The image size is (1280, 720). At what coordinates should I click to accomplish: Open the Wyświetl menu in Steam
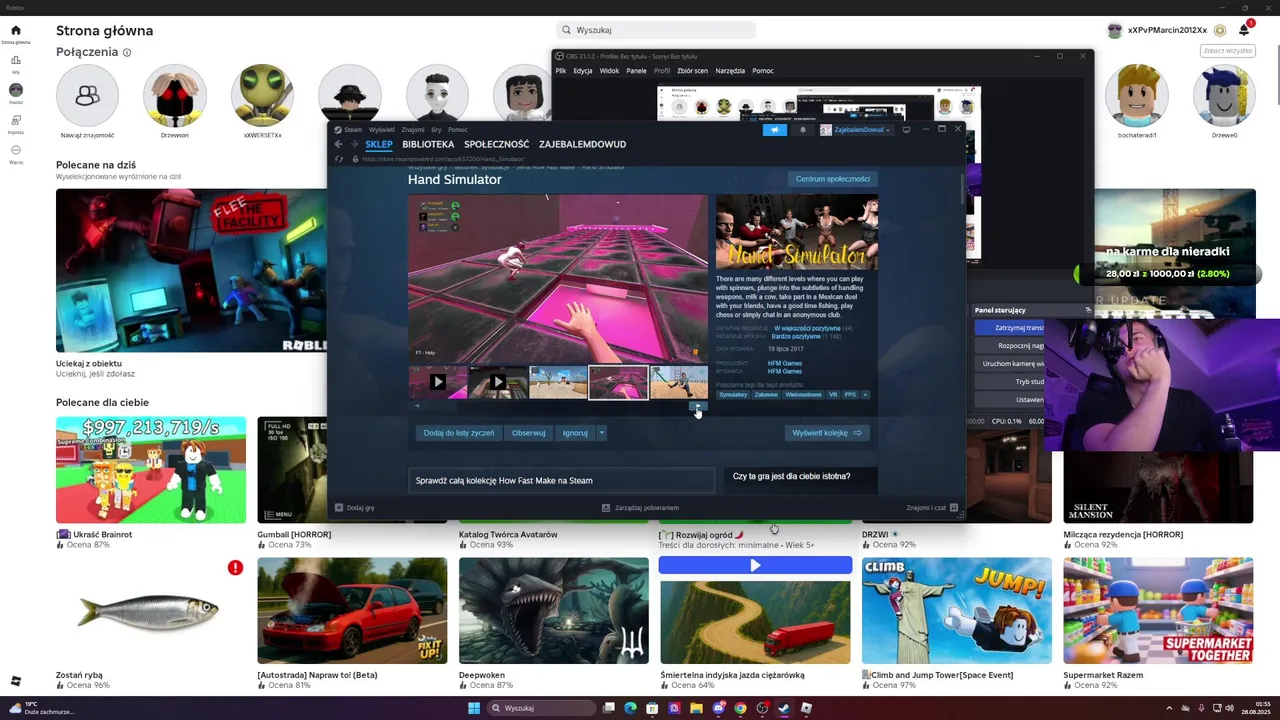(381, 129)
